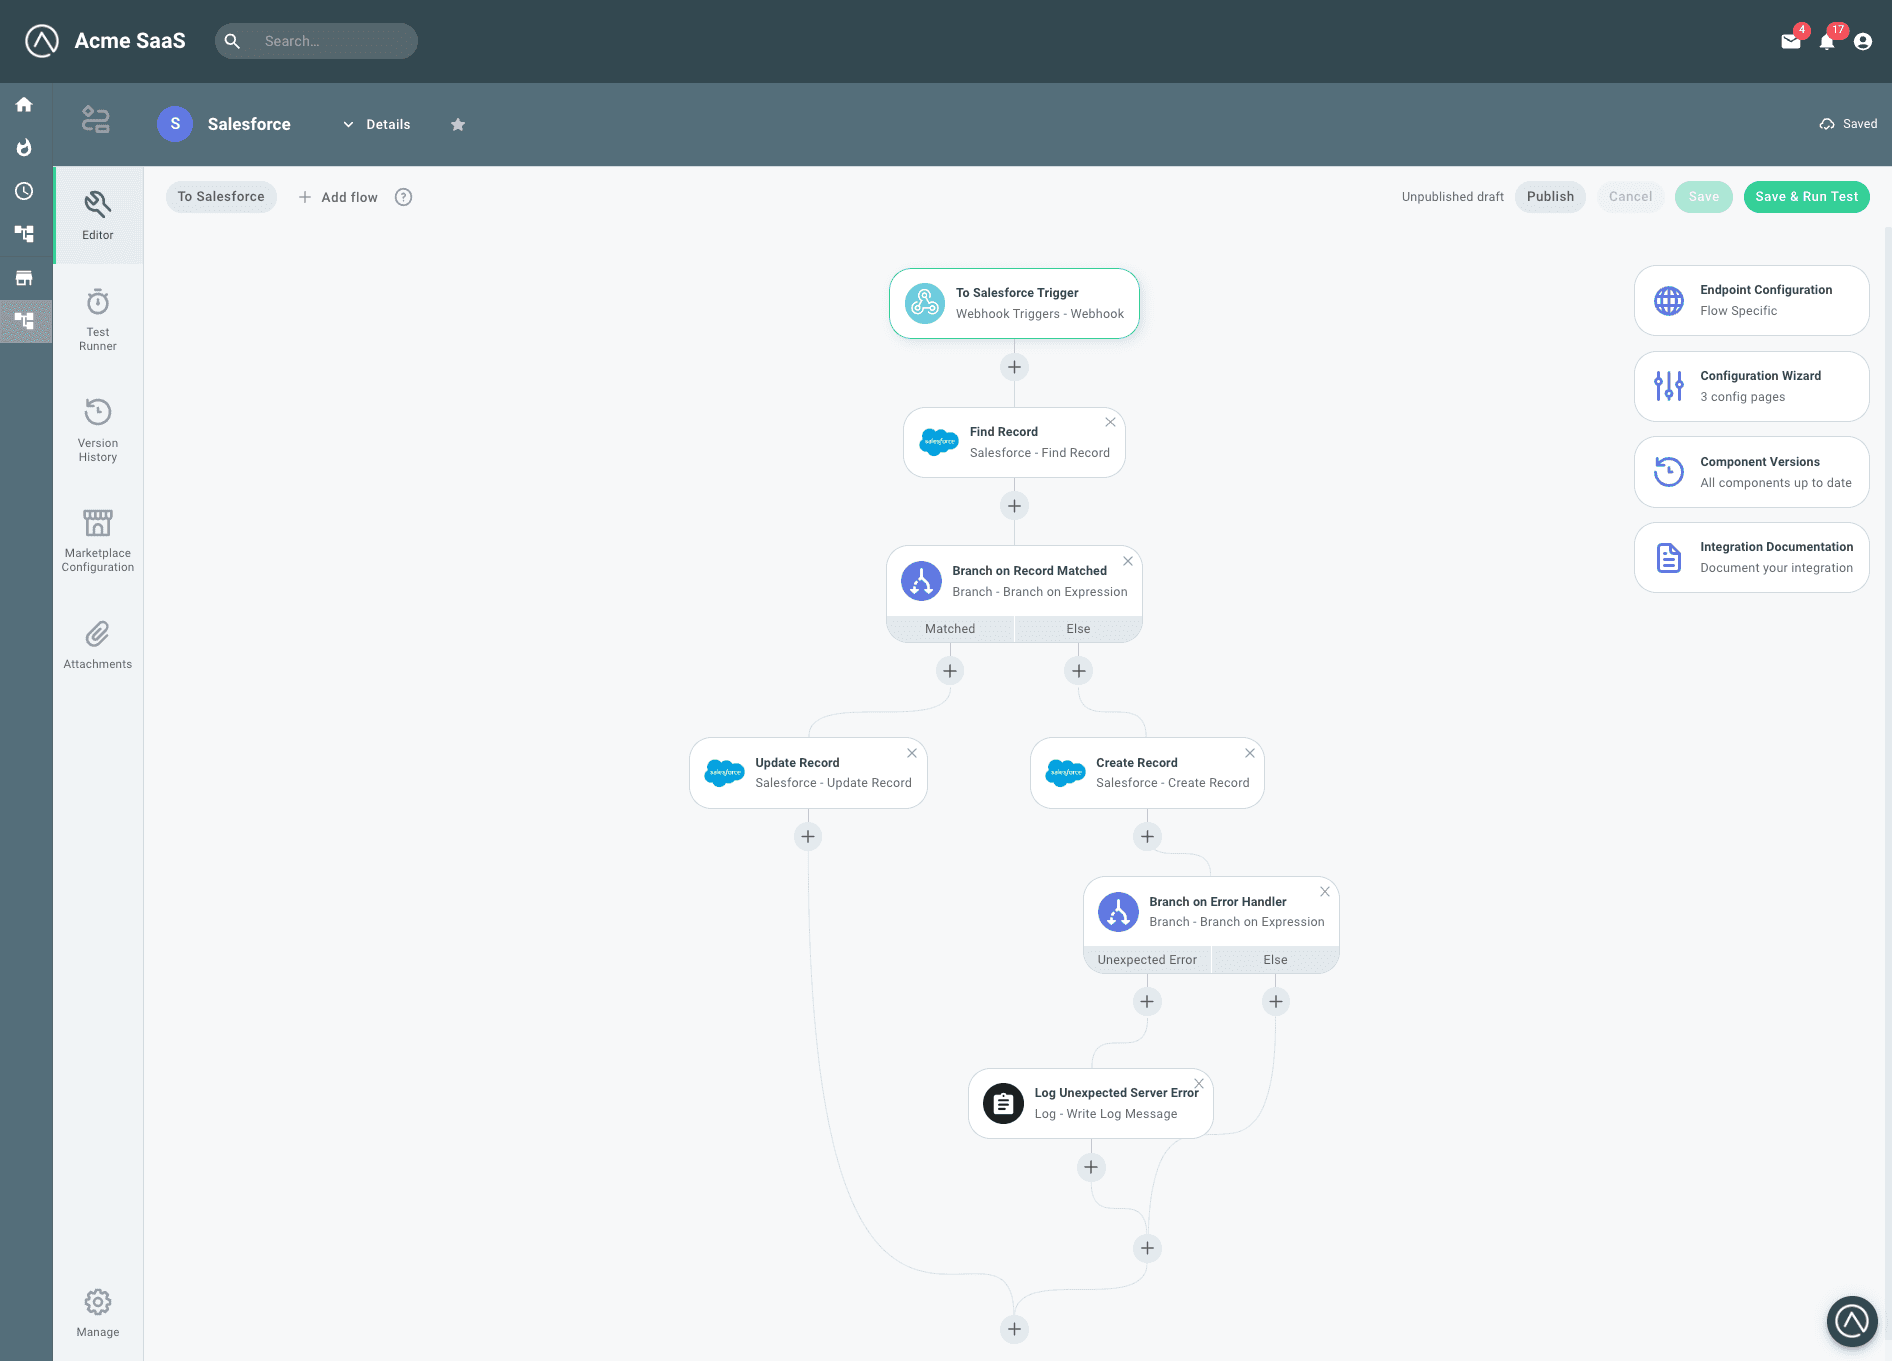1892x1361 pixels.
Task: Favorite the integration with star icon
Action: tap(458, 124)
